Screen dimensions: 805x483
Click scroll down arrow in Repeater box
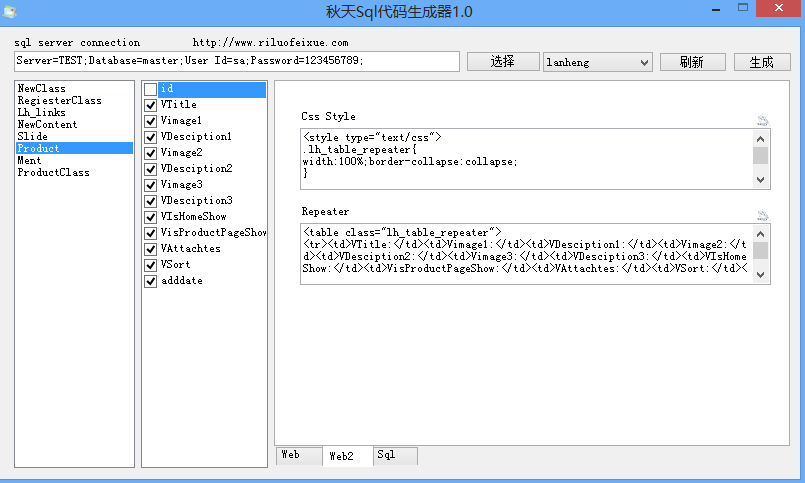point(761,275)
